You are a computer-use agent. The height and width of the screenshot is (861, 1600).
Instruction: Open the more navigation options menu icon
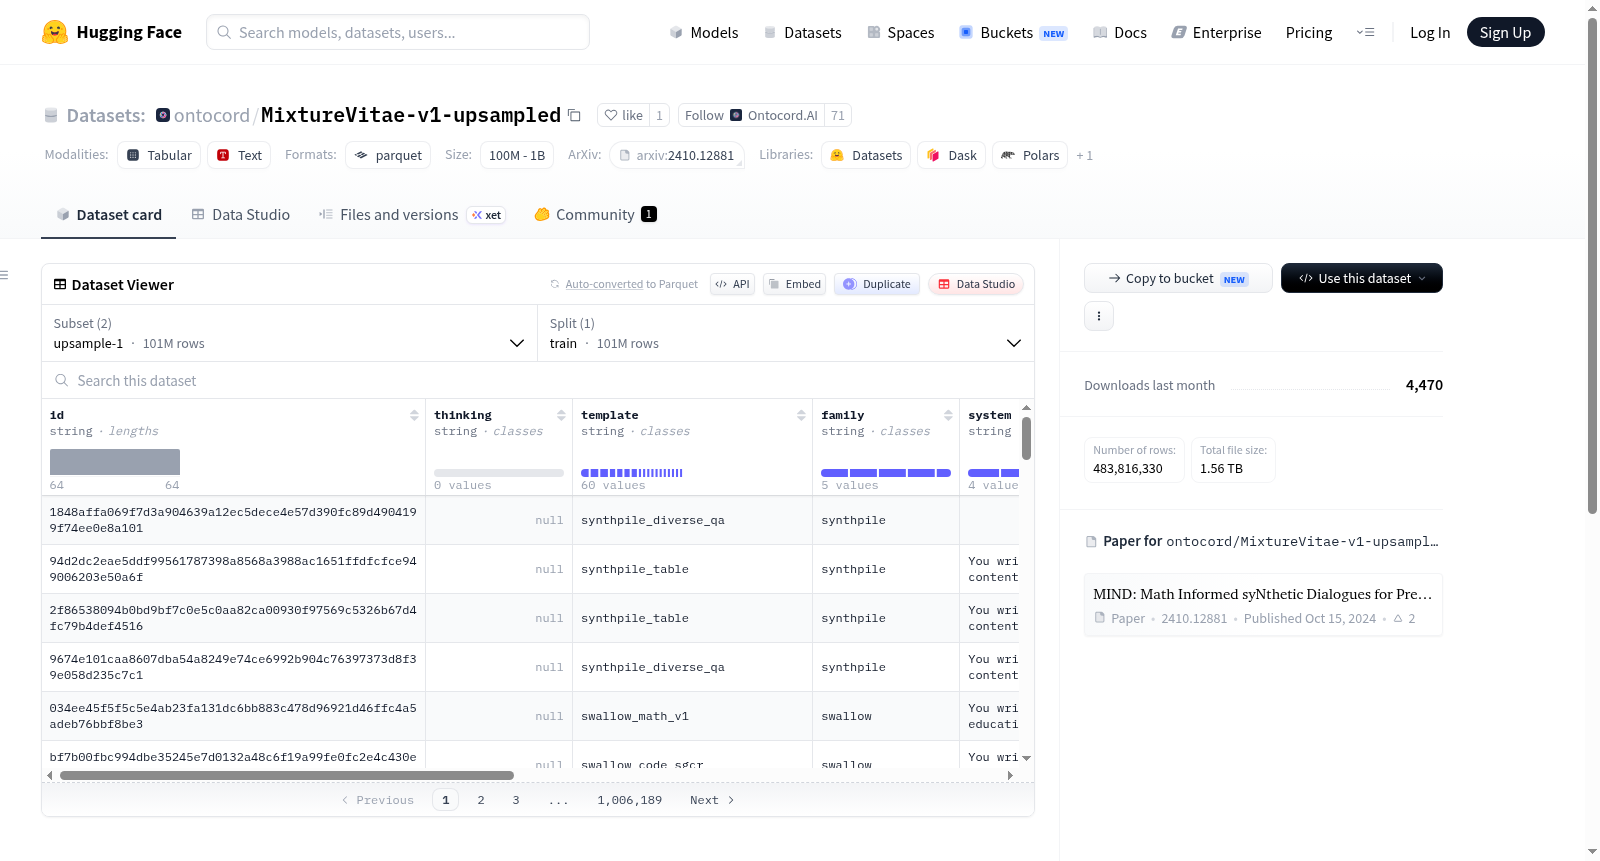(x=1365, y=32)
